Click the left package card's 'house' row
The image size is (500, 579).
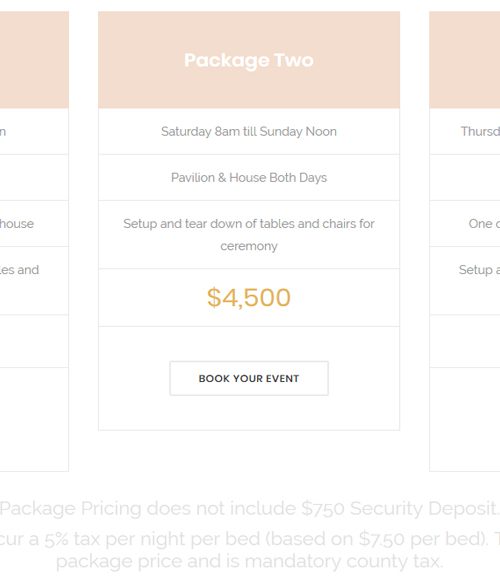34,224
